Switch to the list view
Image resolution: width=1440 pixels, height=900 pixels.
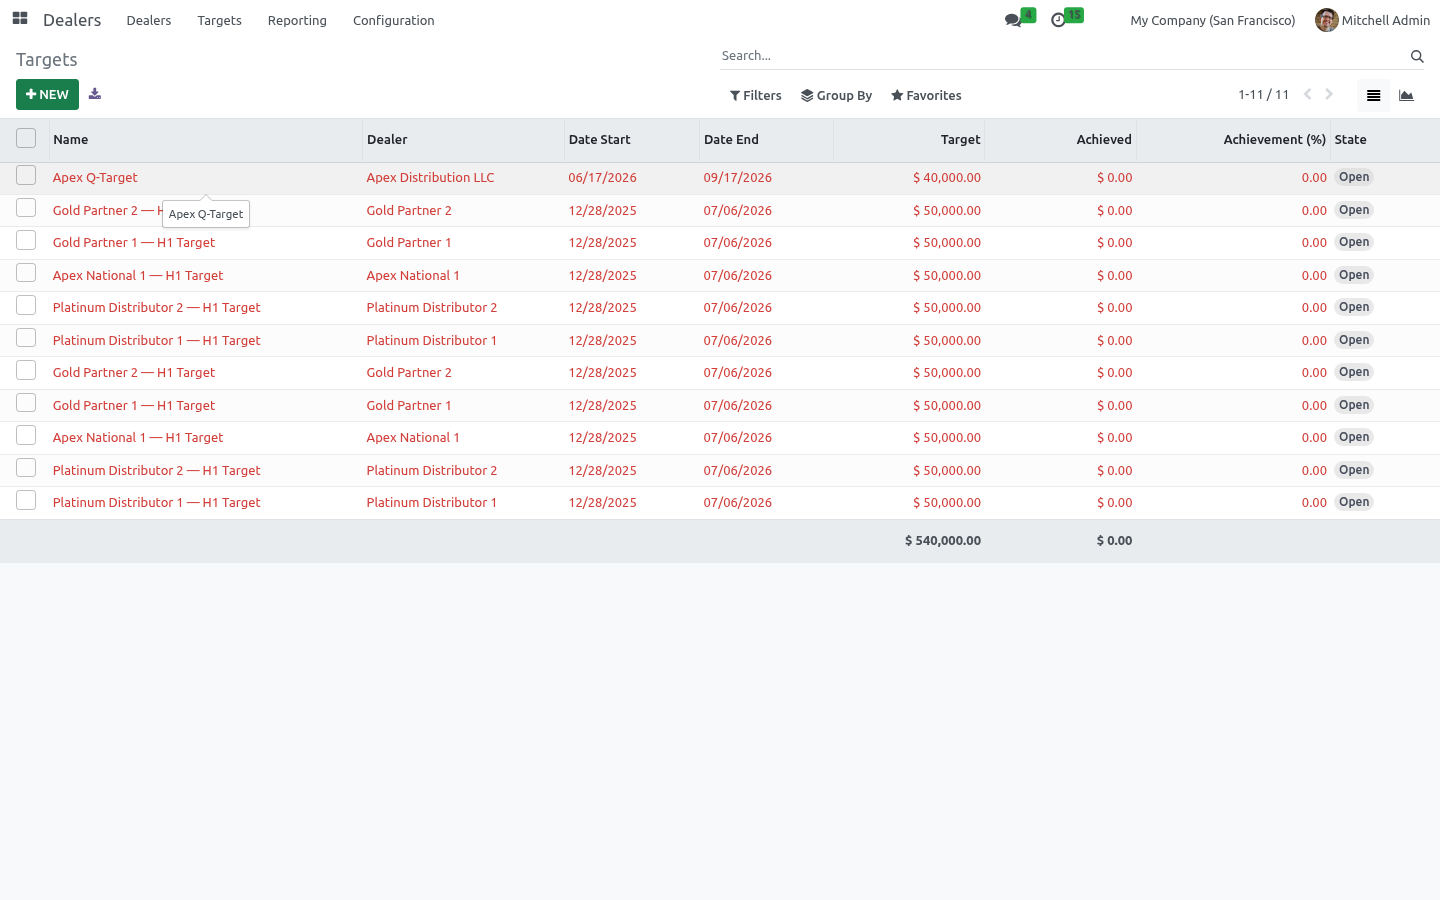1373,95
